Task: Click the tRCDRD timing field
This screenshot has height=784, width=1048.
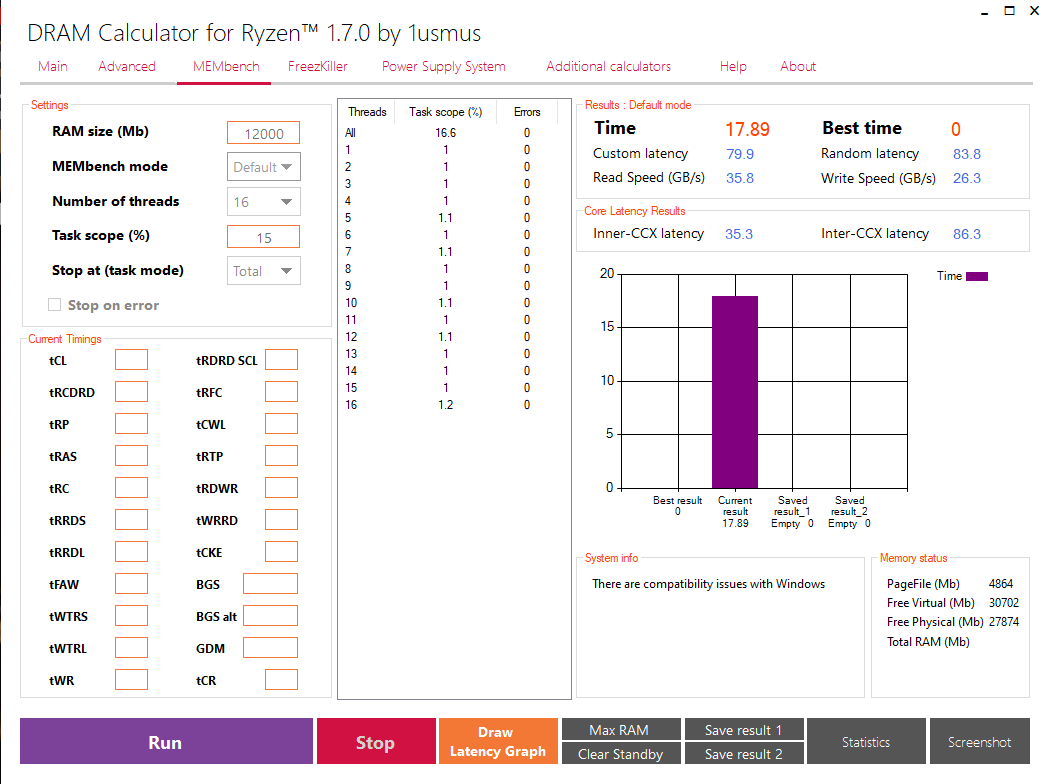Action: 131,392
